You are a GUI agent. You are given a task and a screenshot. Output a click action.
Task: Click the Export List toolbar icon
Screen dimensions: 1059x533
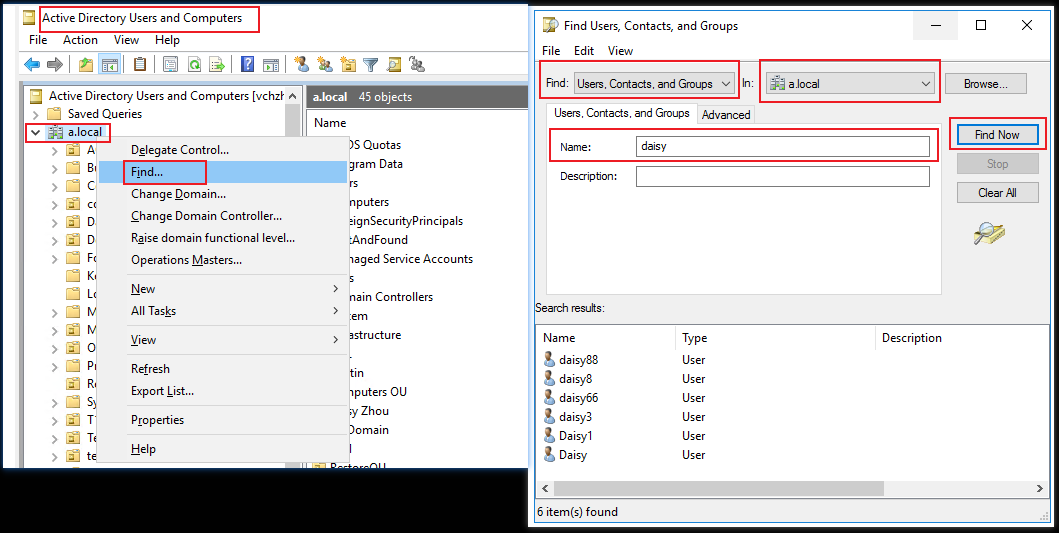pyautogui.click(x=217, y=64)
